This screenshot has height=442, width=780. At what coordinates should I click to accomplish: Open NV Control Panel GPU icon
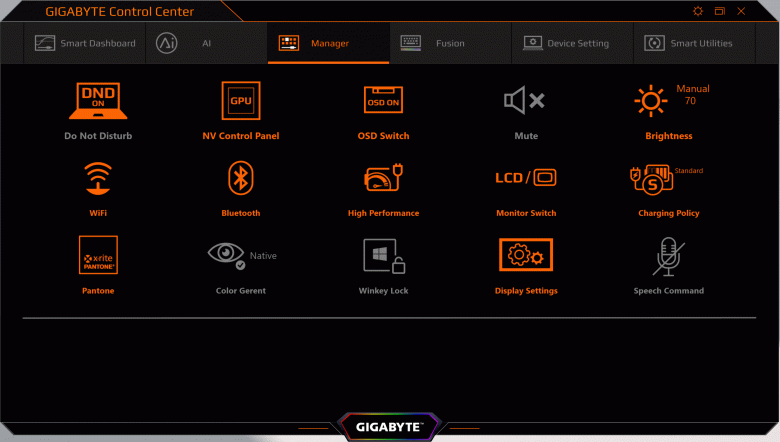click(x=241, y=100)
